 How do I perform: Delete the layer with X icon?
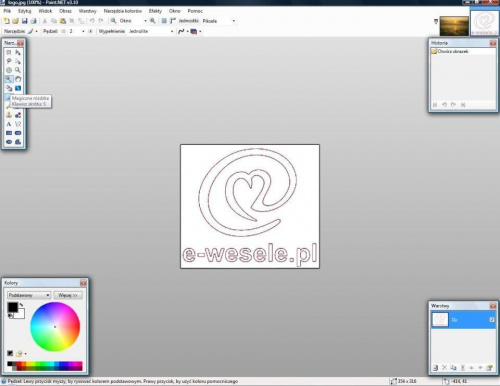pos(444,368)
